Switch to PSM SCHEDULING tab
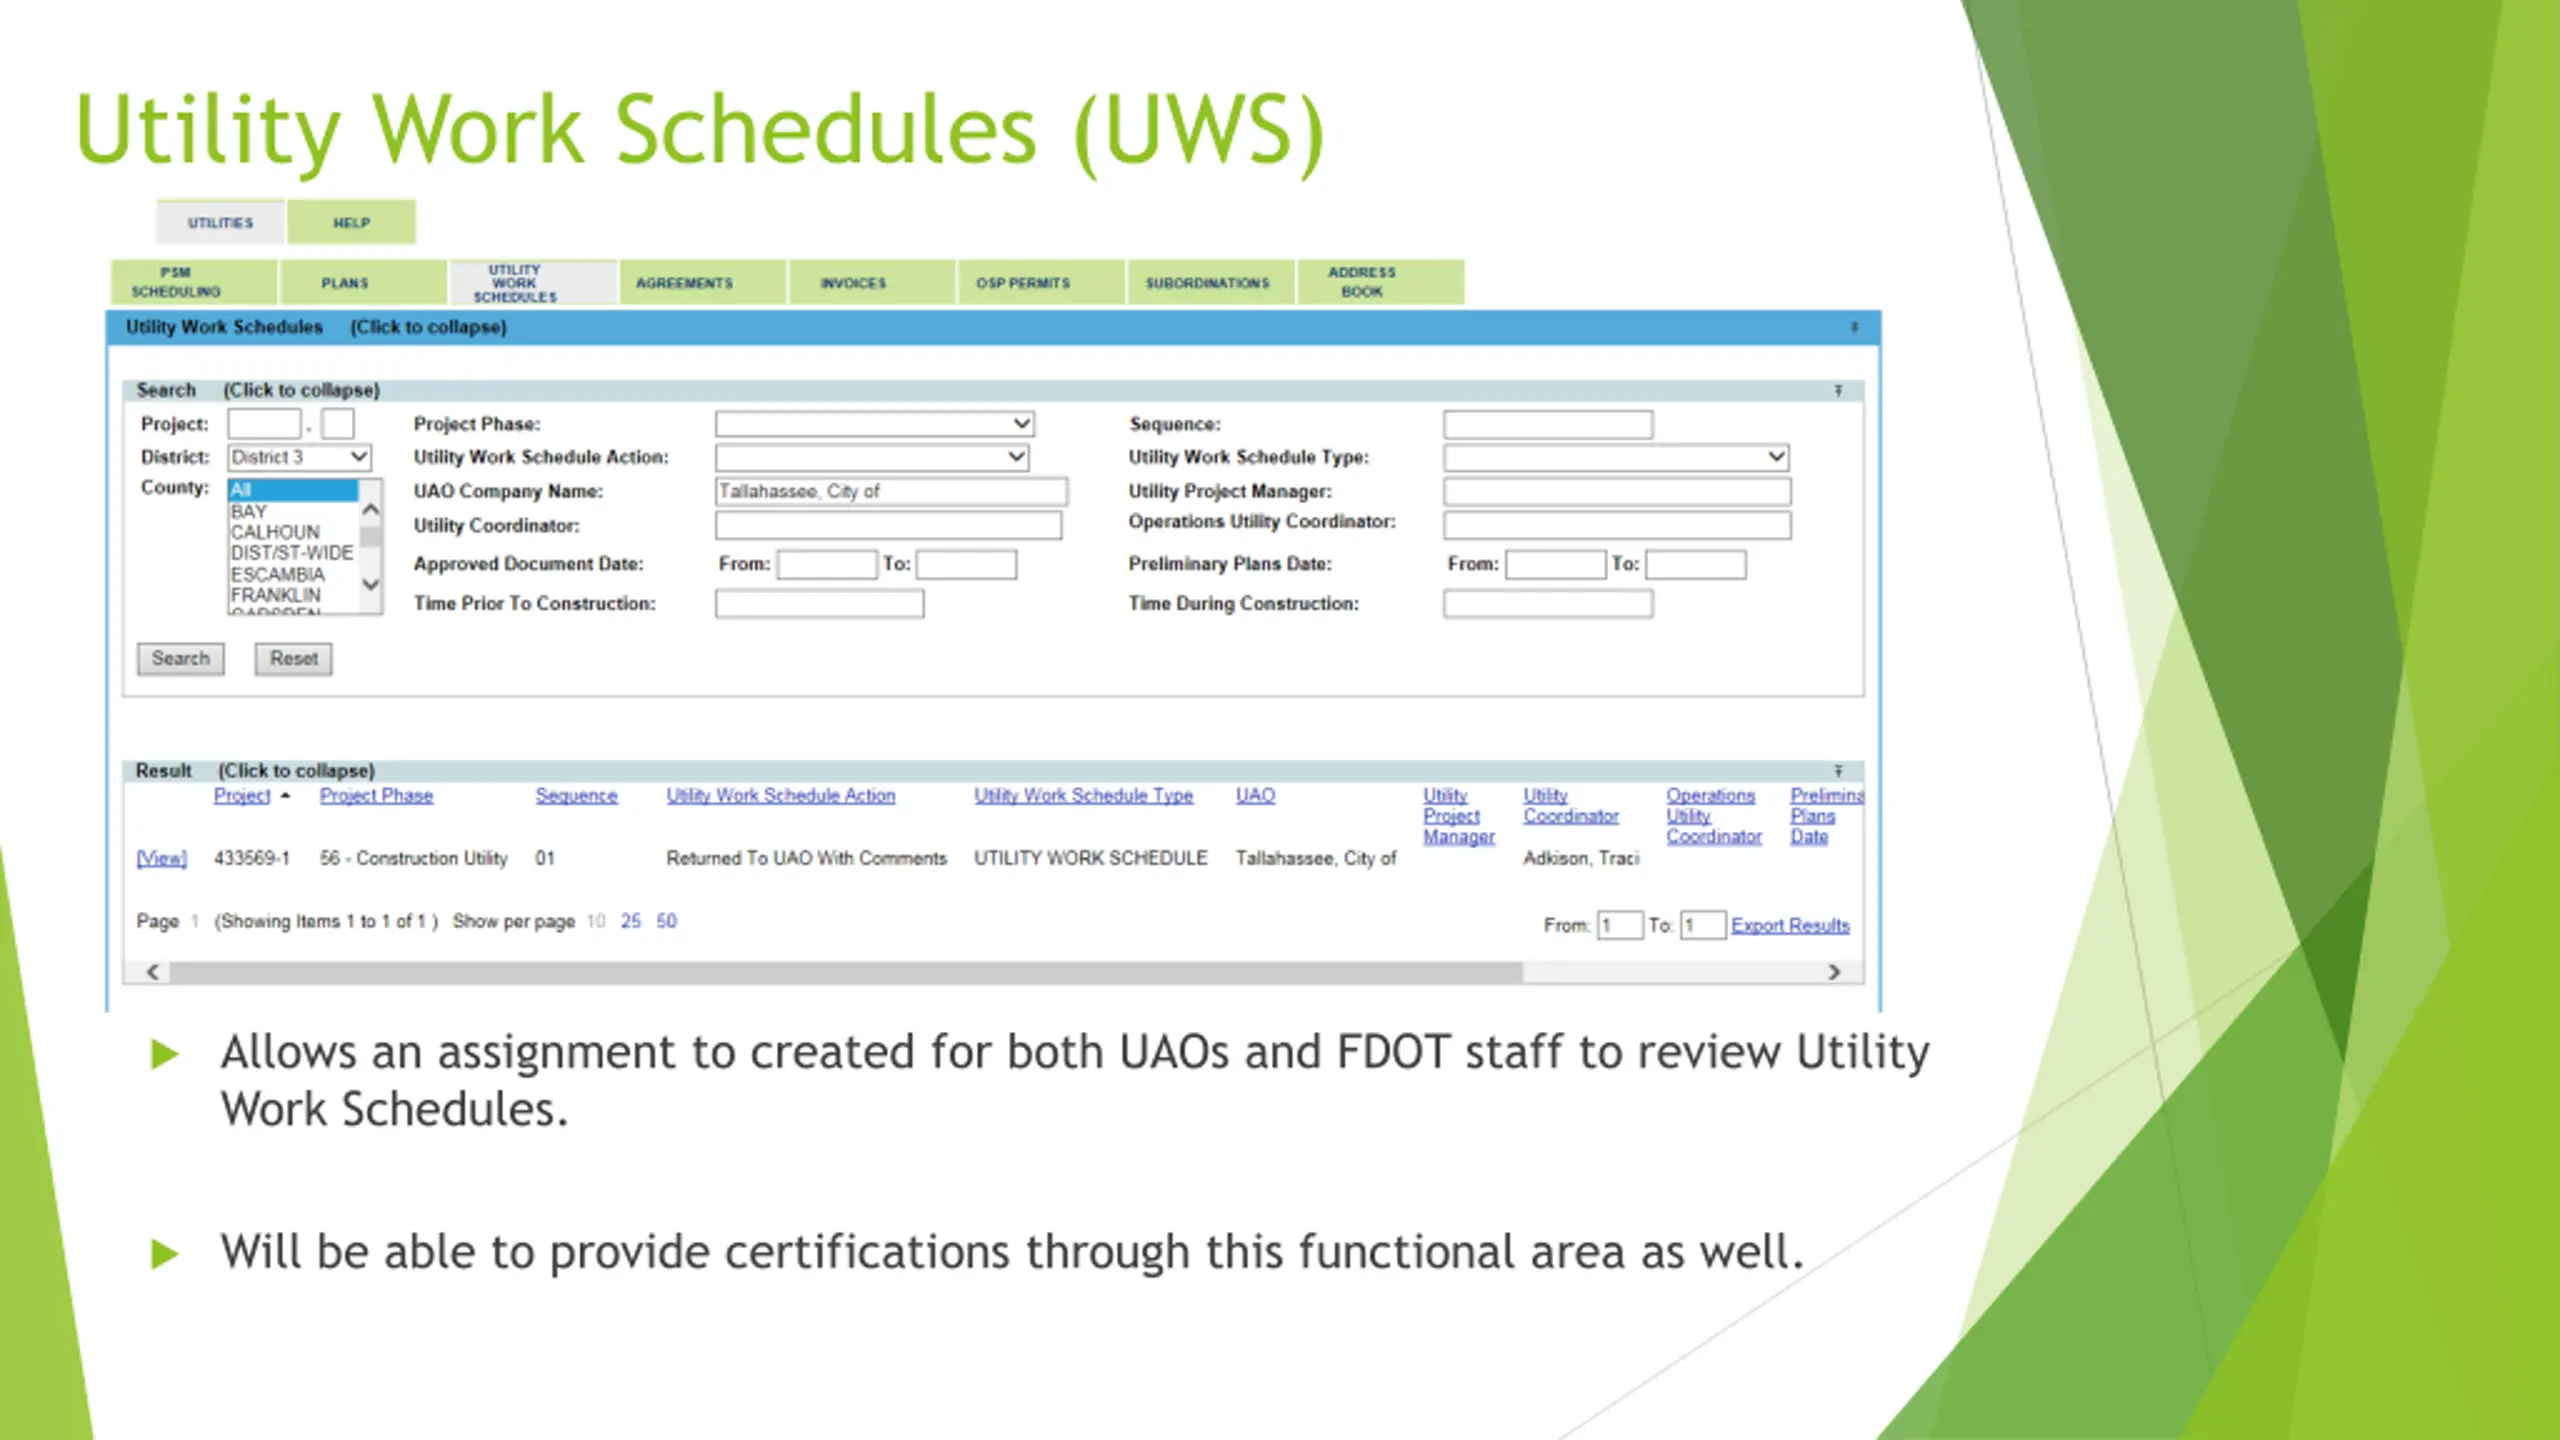Screen dimensions: 2560x1440 pyautogui.click(x=193, y=282)
